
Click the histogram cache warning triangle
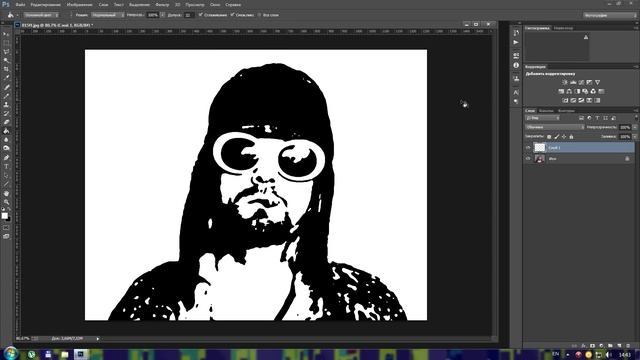(x=586, y=37)
